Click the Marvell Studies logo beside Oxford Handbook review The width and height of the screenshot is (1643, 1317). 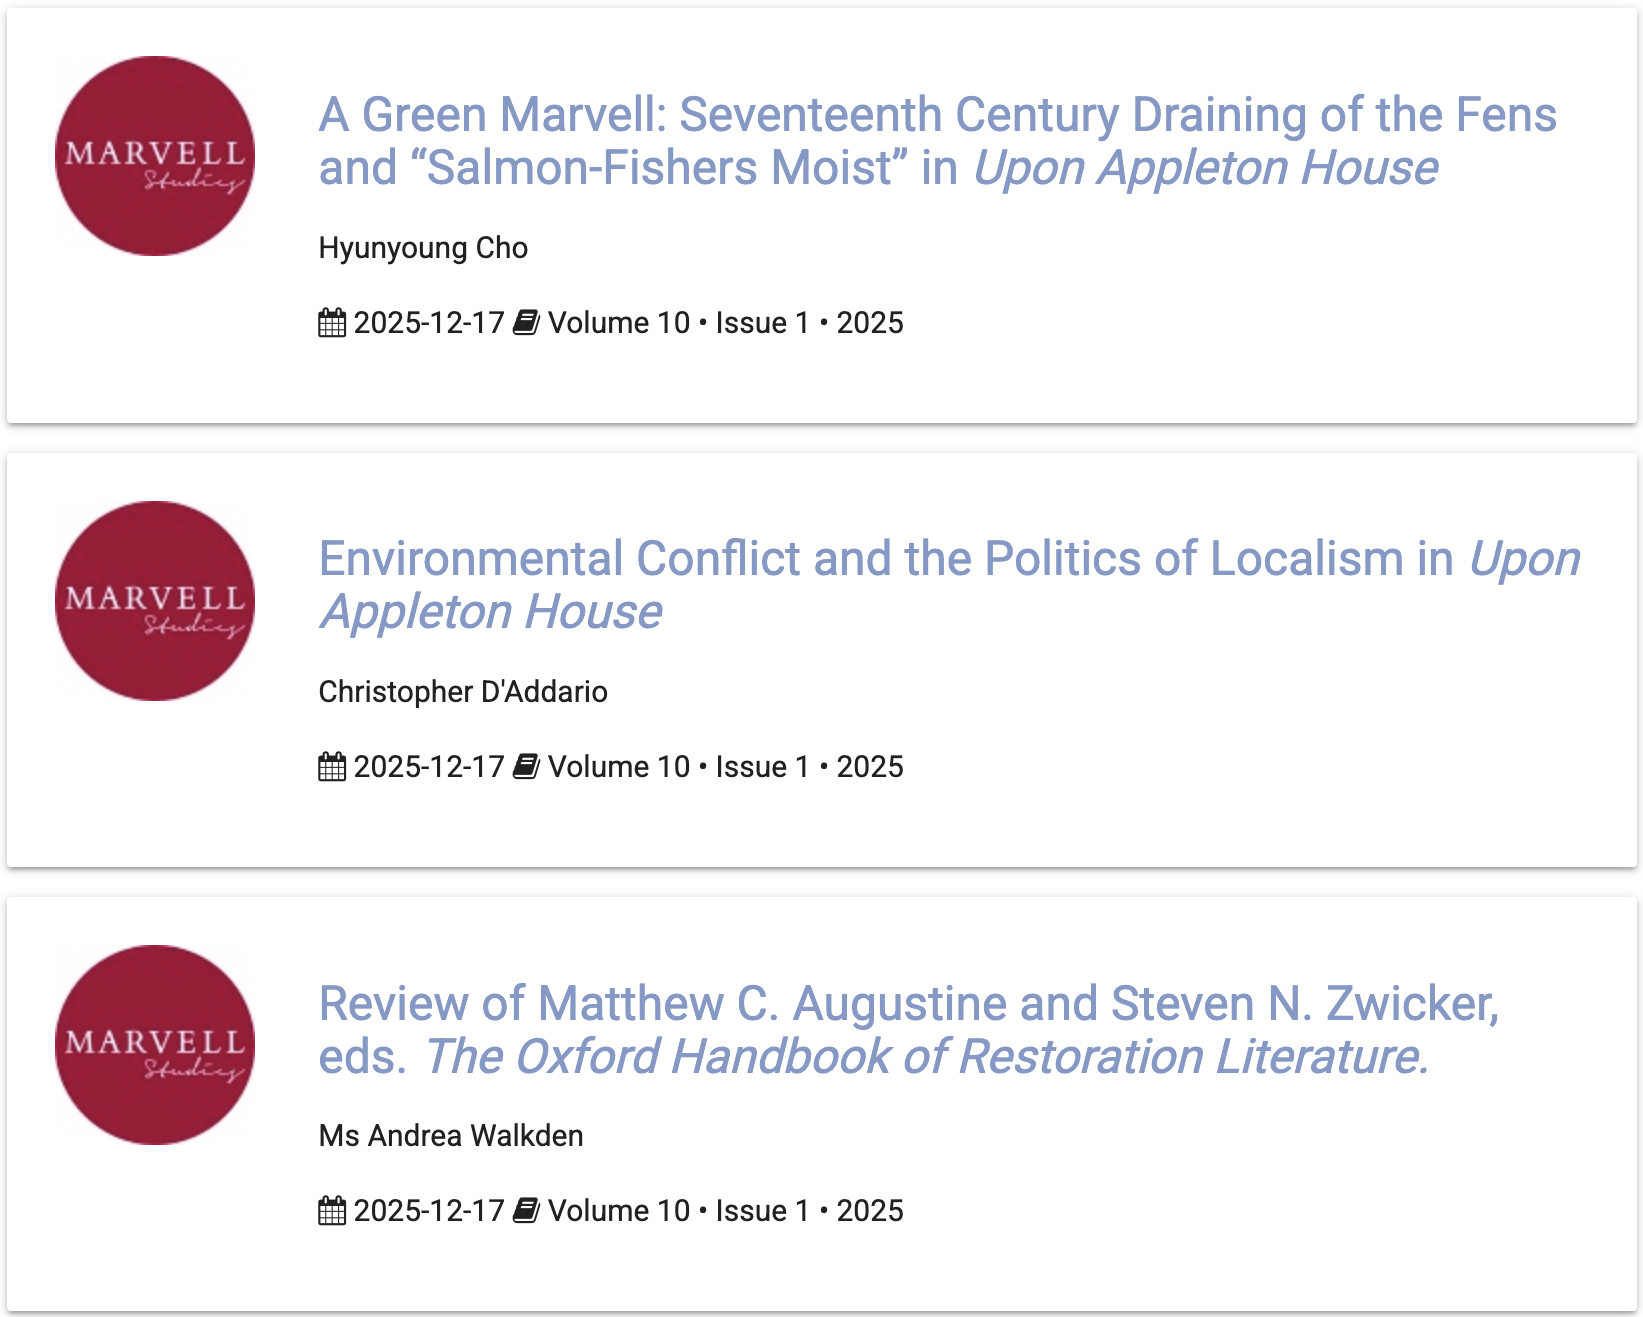(x=155, y=1045)
